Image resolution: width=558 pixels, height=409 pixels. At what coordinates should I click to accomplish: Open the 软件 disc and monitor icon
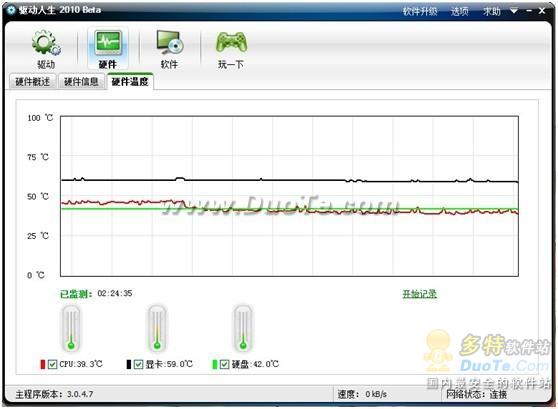(170, 49)
